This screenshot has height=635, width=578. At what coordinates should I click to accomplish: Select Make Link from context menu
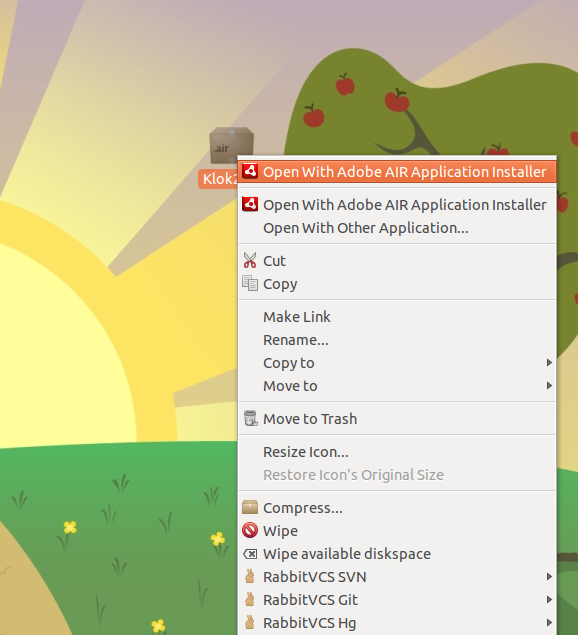point(397,317)
